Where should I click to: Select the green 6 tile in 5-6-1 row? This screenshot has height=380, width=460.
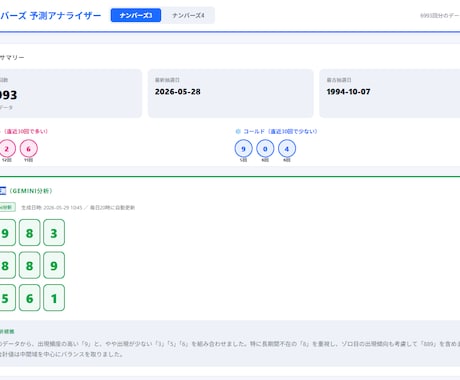coord(30,298)
